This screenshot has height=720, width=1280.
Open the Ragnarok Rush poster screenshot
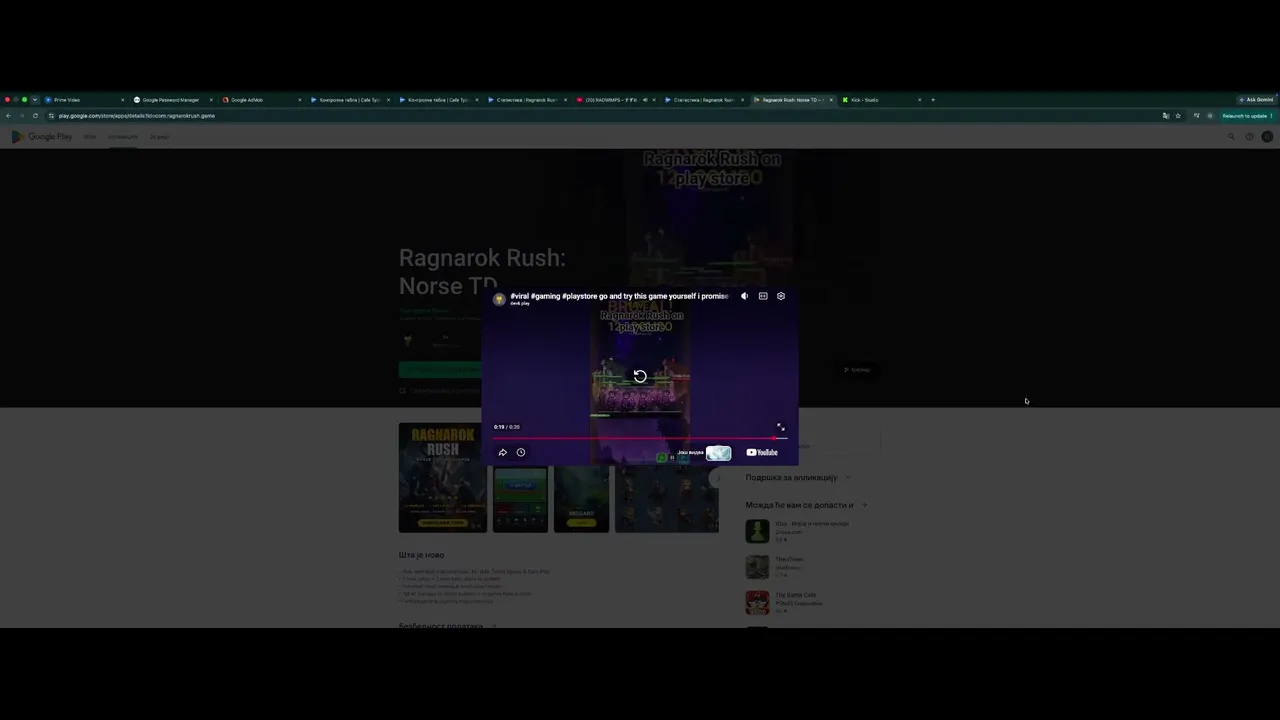pyautogui.click(x=443, y=478)
